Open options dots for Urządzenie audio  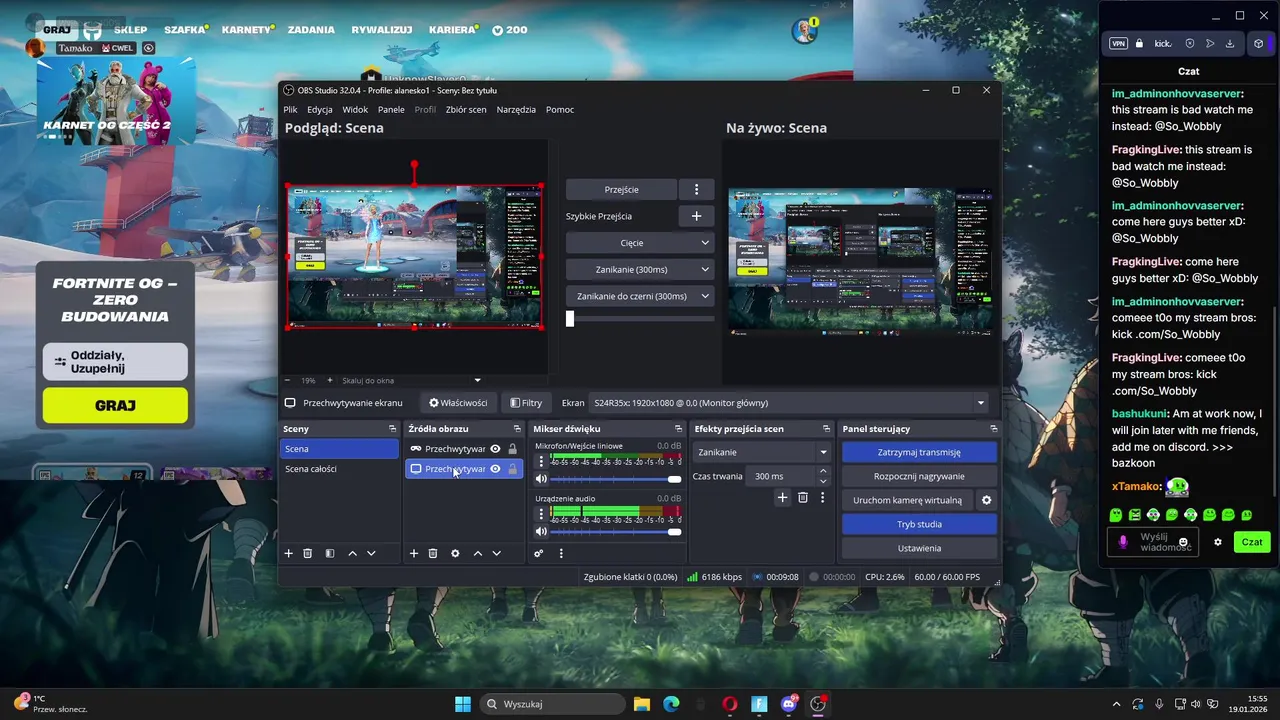click(x=541, y=513)
